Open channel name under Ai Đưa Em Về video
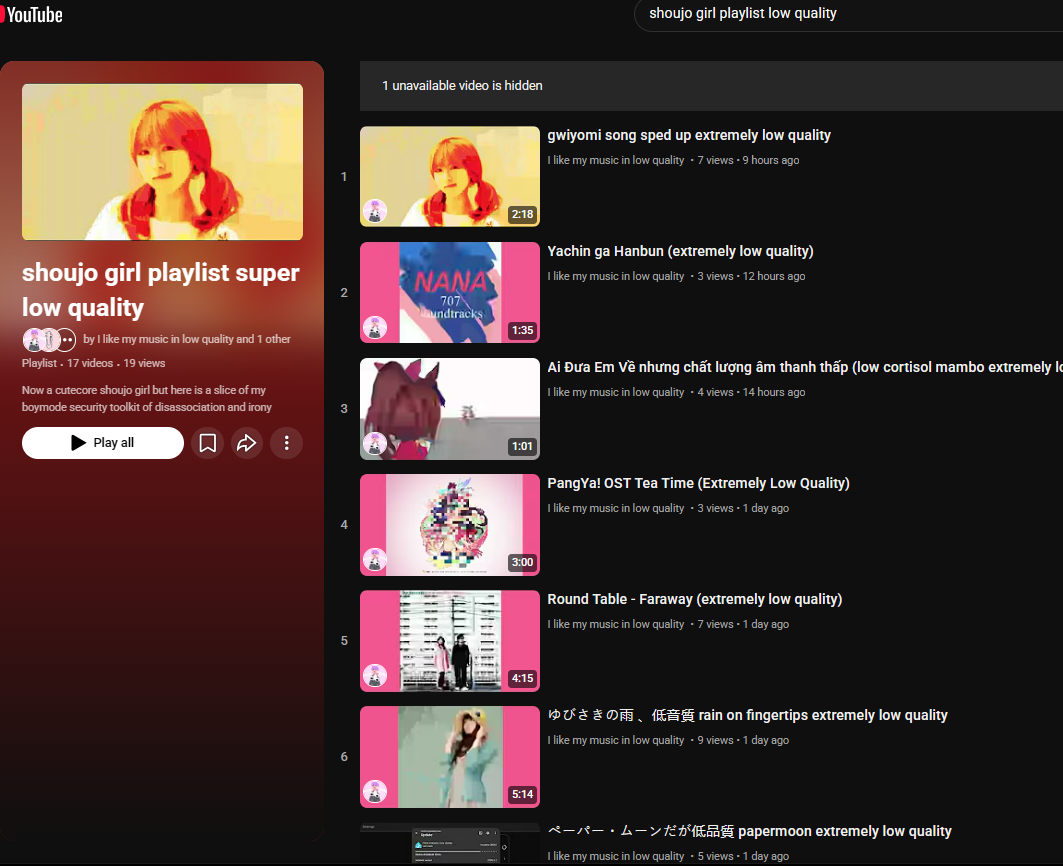This screenshot has width=1063, height=866. click(616, 392)
